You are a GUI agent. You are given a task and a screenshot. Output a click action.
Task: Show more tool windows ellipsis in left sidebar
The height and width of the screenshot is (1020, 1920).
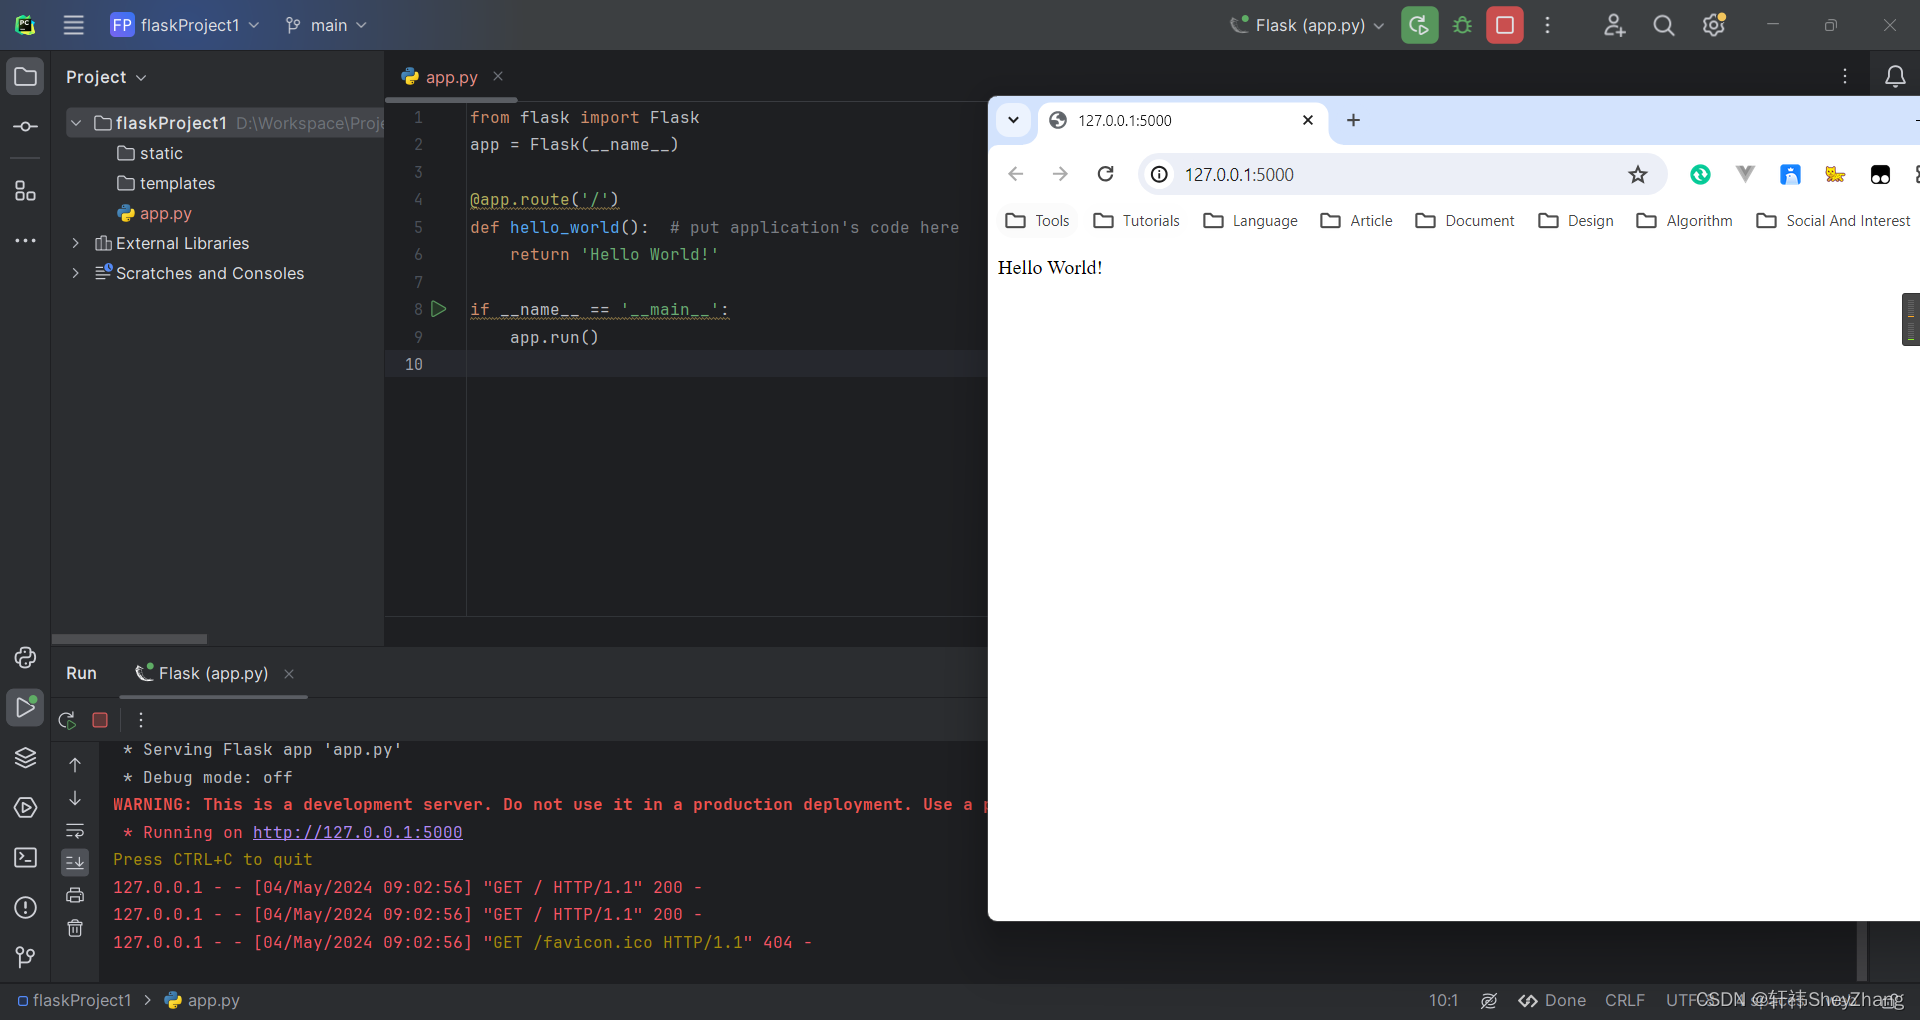pos(25,240)
